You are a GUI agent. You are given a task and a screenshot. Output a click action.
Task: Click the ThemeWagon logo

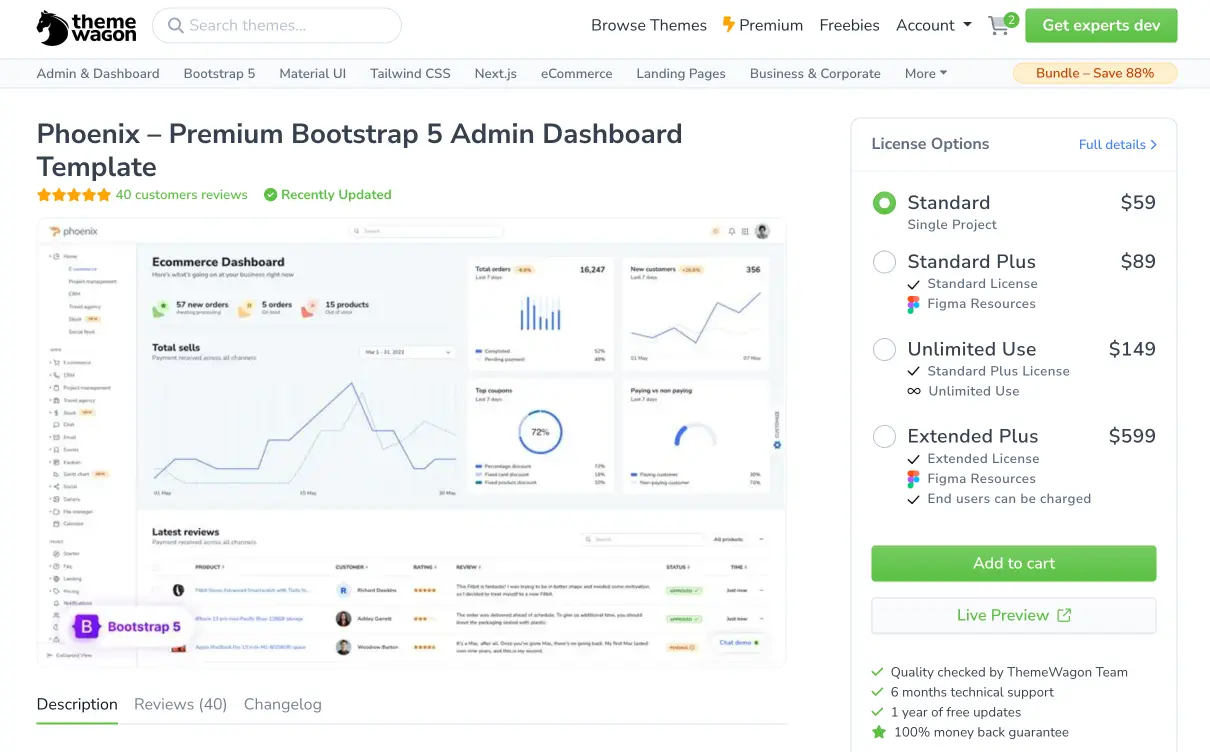pyautogui.click(x=87, y=27)
